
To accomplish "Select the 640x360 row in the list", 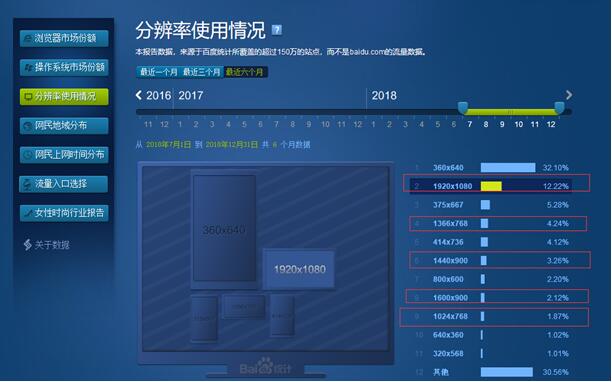I will [x=491, y=335].
